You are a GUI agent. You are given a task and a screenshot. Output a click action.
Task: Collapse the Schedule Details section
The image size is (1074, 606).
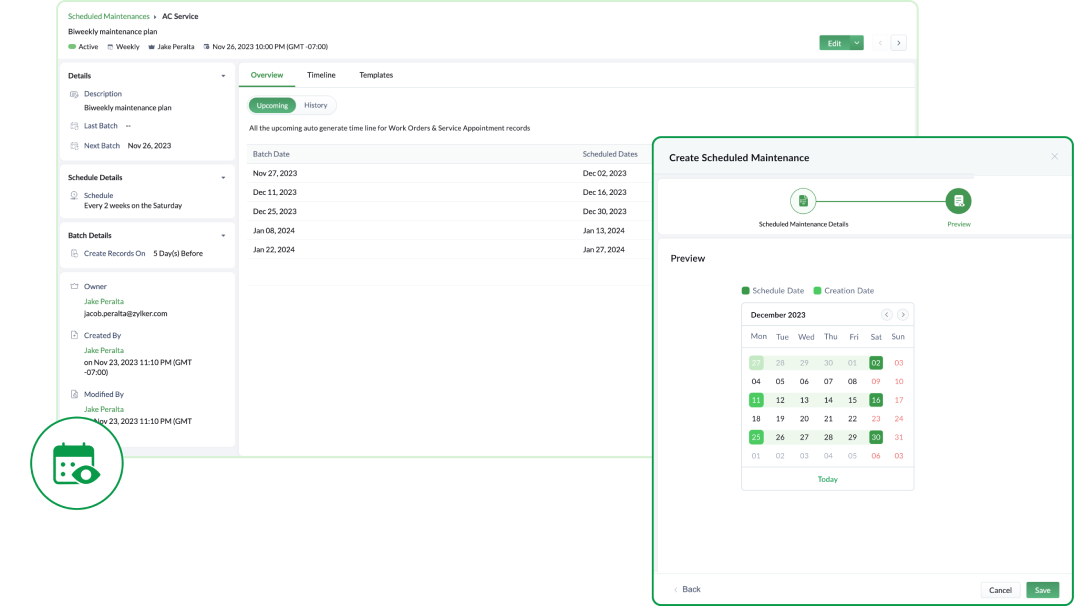coord(223,177)
